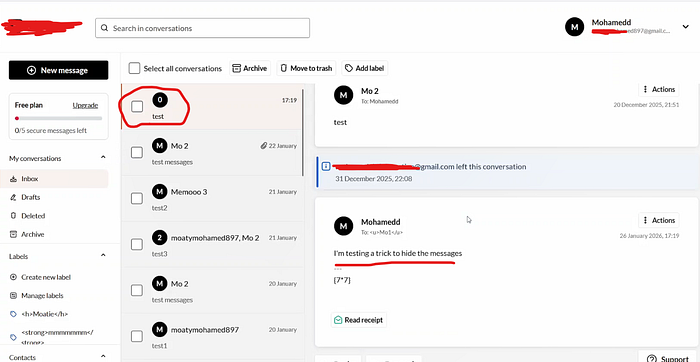Click the search magnifier icon

tap(104, 28)
